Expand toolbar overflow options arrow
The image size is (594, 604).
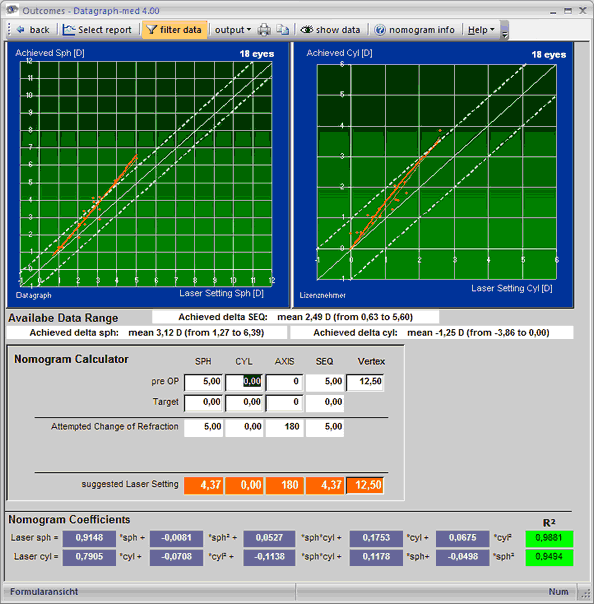tap(504, 30)
